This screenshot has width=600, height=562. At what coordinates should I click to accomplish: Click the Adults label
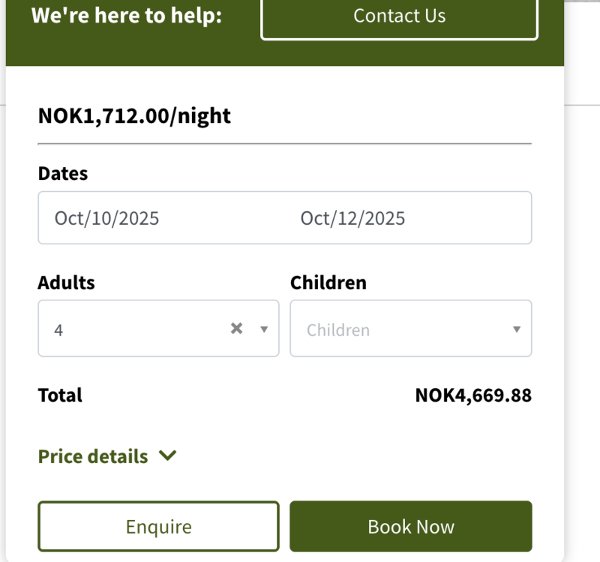click(66, 282)
